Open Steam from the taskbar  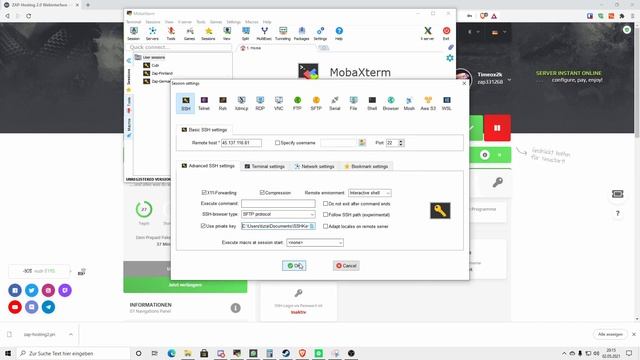coord(286,353)
